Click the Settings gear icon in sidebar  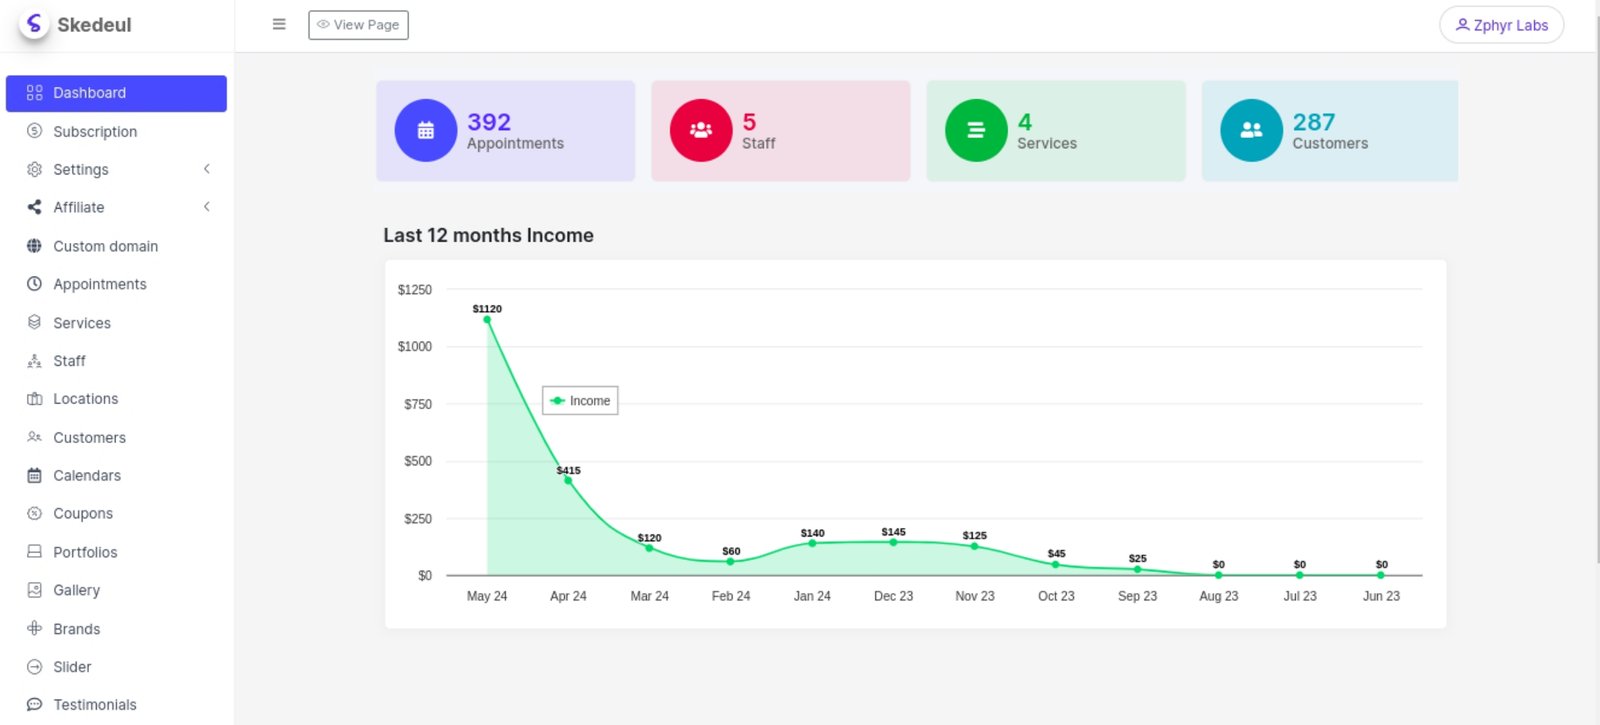34,169
